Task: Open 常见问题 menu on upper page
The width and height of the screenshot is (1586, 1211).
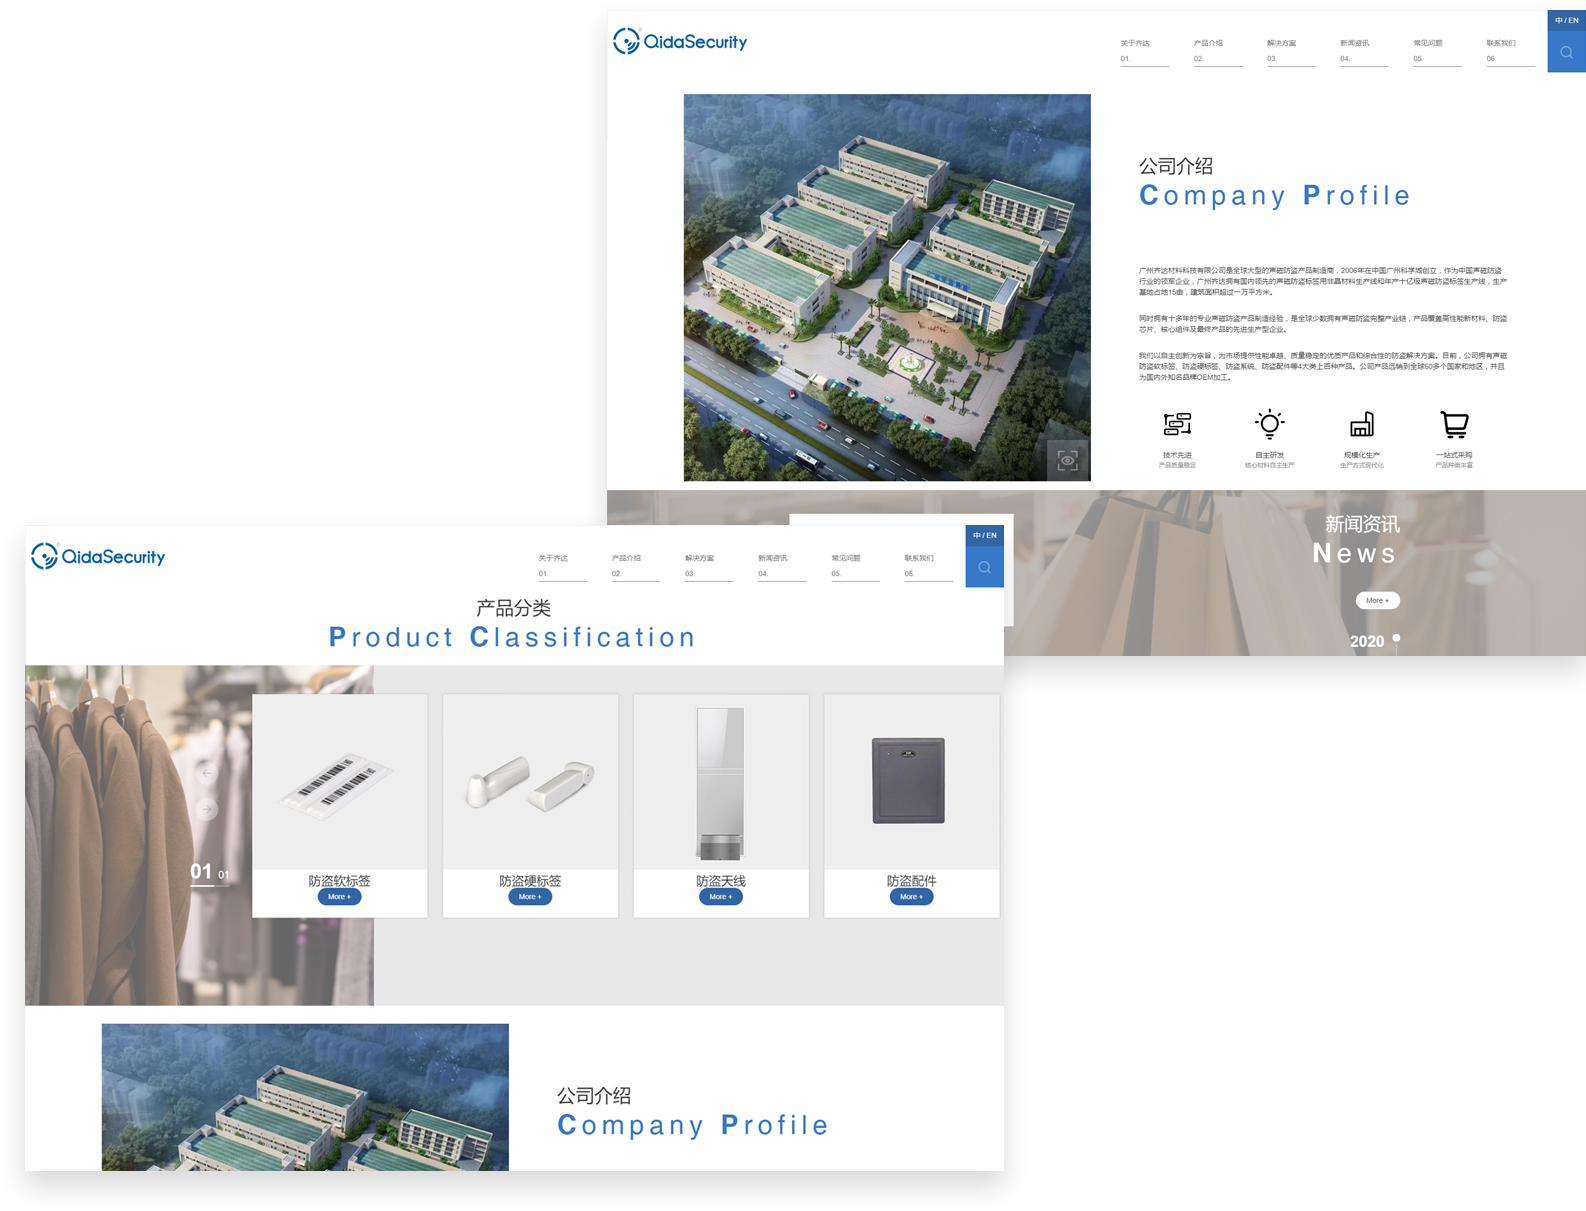Action: [x=1436, y=51]
